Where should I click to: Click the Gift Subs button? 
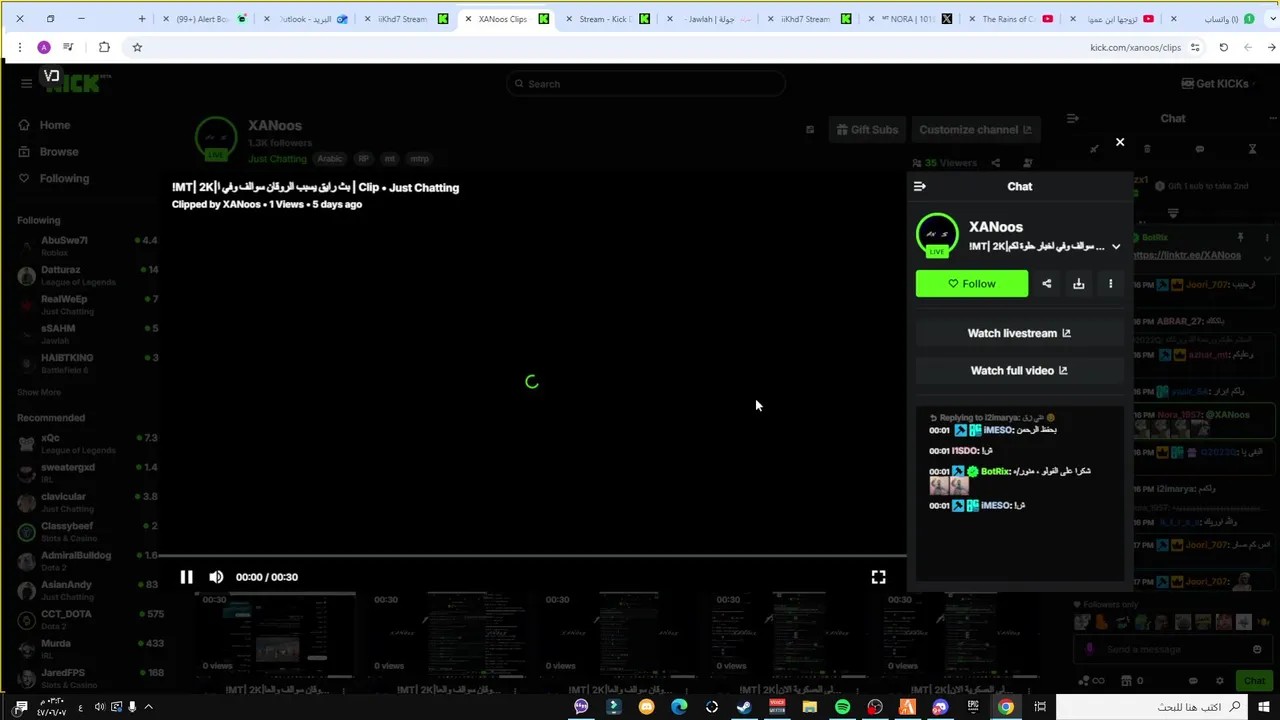[x=866, y=130]
